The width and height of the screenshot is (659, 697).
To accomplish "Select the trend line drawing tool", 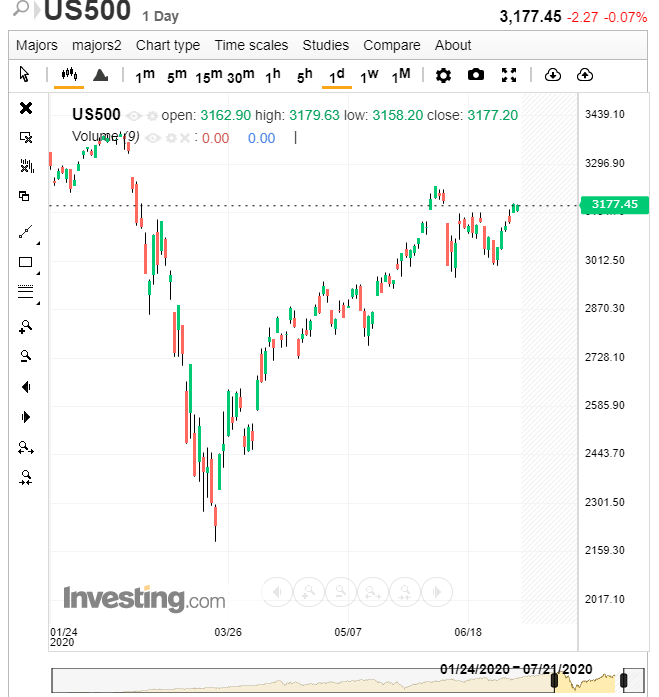I will tap(25, 231).
